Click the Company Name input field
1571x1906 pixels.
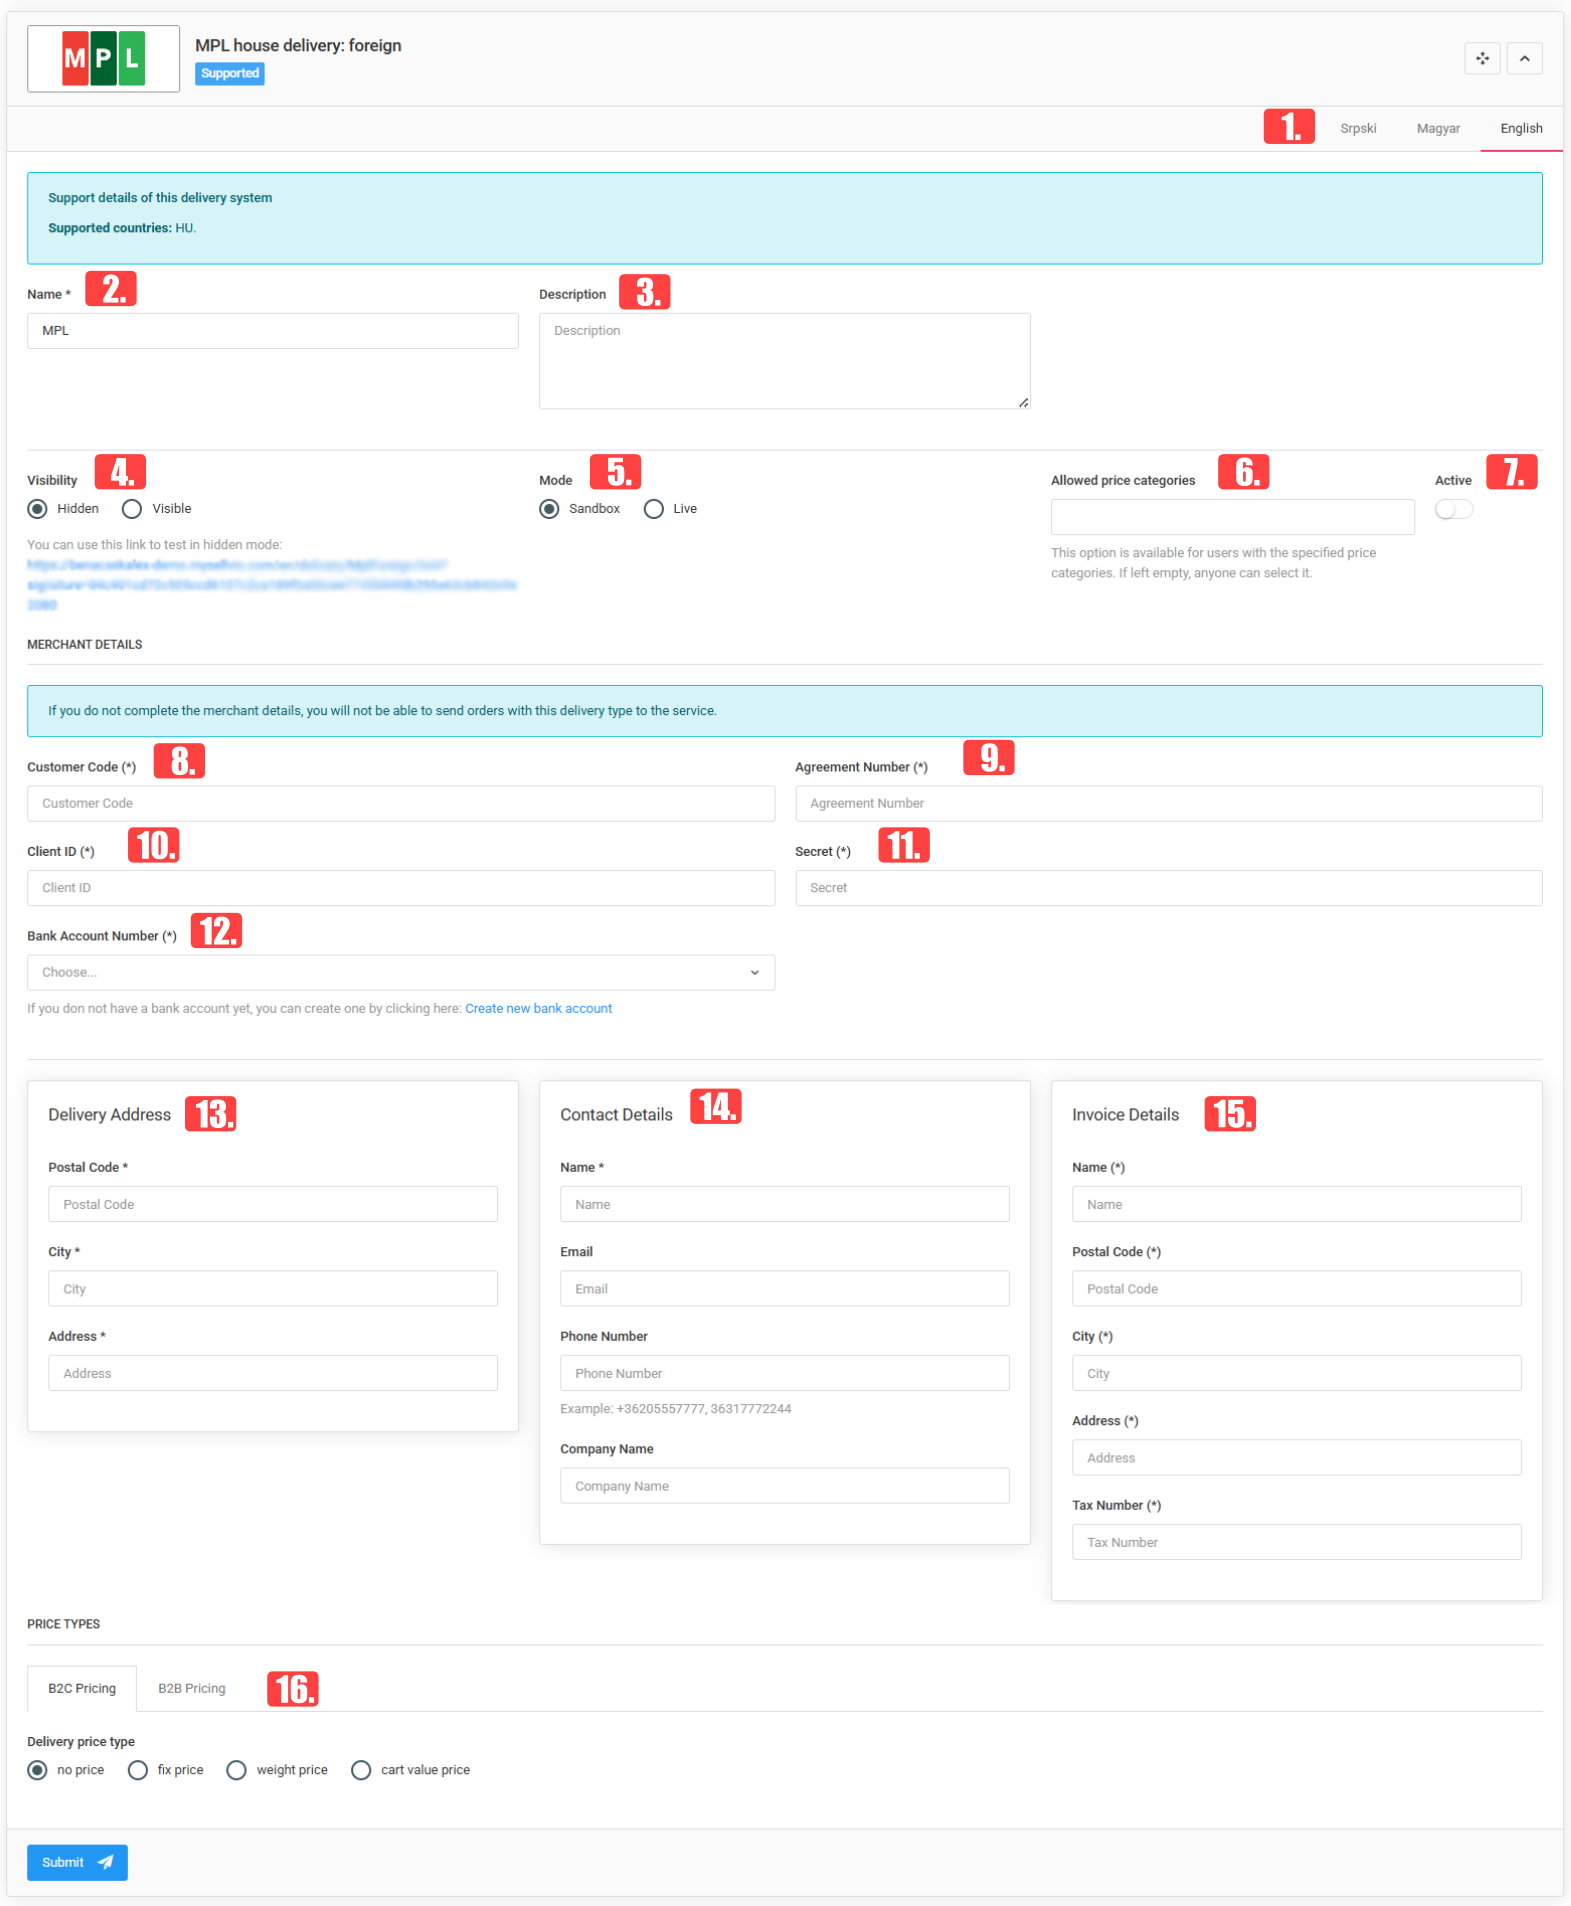click(785, 1487)
